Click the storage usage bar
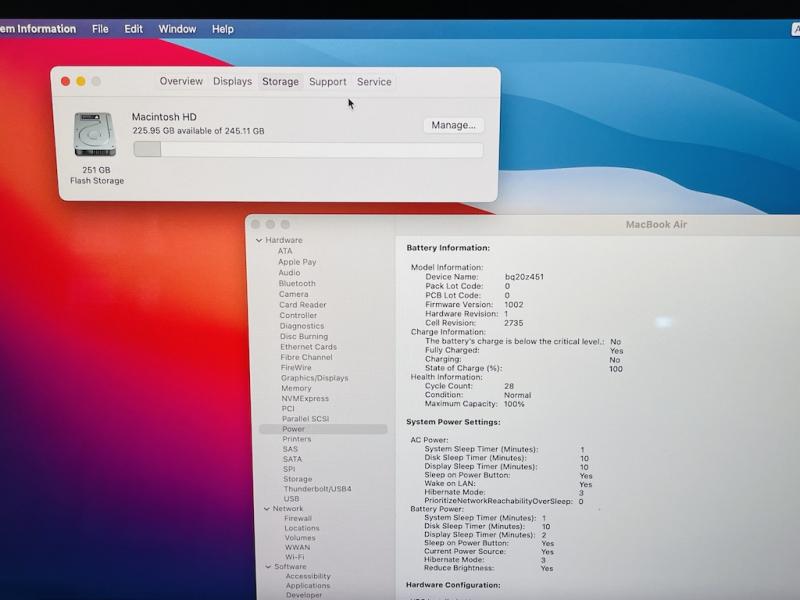The image size is (800, 600). coord(308,149)
